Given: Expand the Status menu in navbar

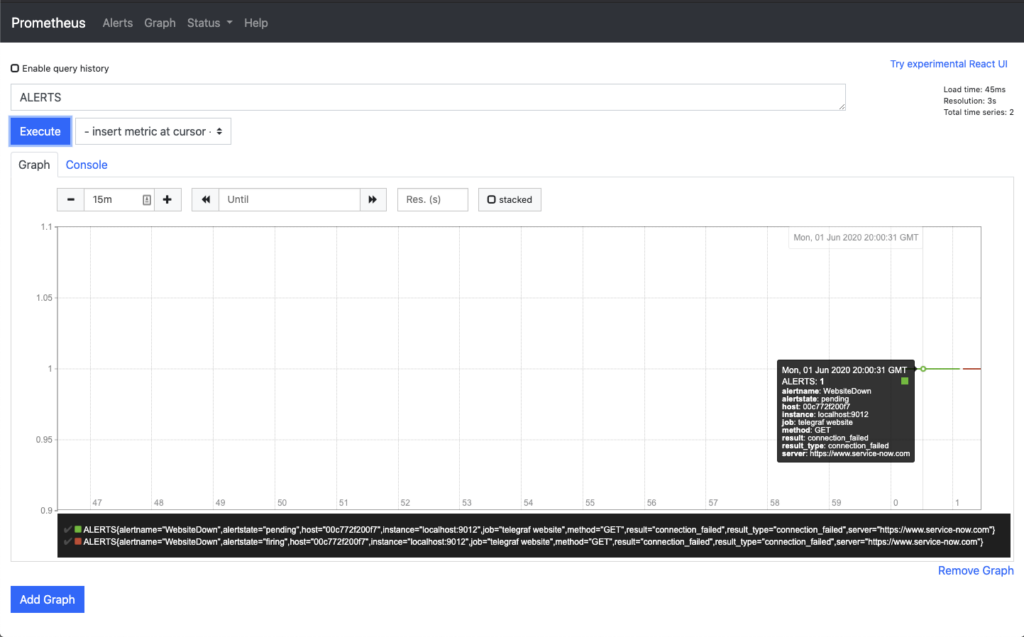Looking at the screenshot, I should coord(210,23).
